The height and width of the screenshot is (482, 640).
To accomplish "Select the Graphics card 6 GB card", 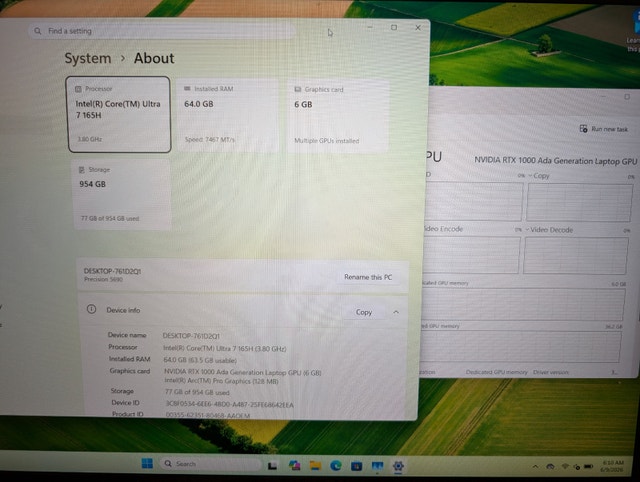I will click(337, 116).
